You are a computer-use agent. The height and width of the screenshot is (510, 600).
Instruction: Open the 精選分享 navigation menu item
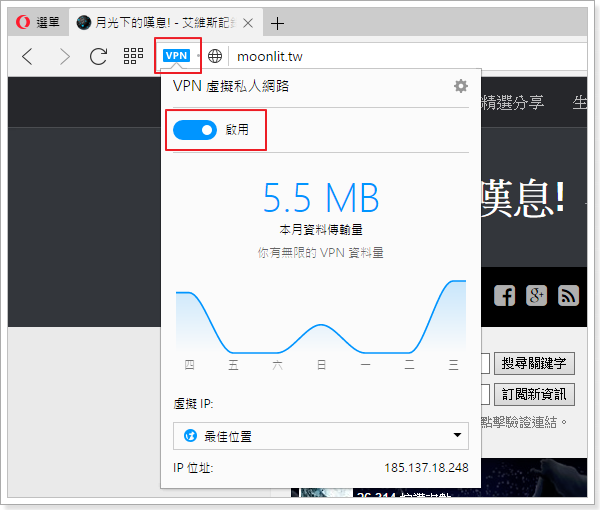click(x=512, y=103)
